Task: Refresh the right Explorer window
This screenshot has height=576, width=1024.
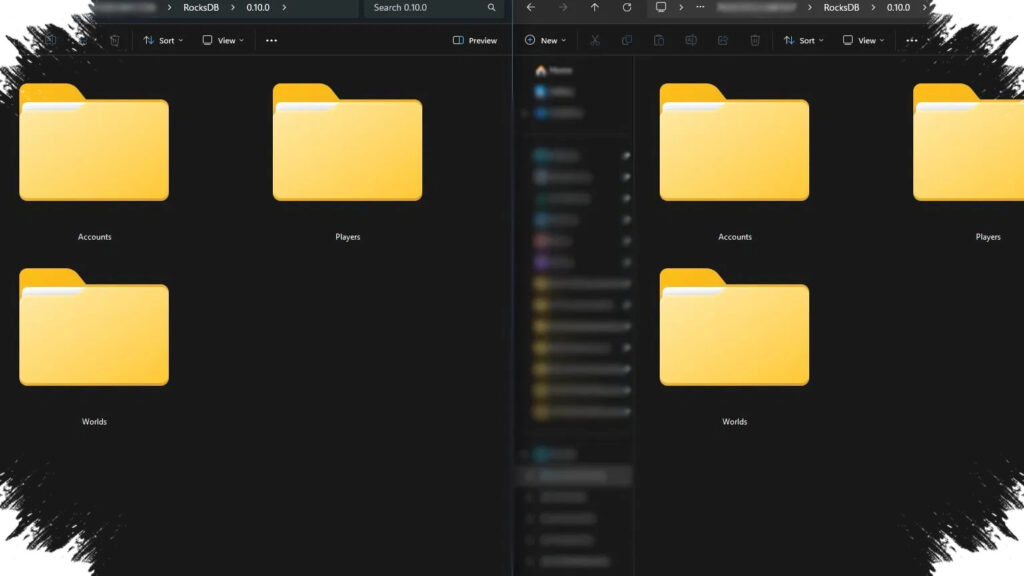Action: pyautogui.click(x=627, y=7)
